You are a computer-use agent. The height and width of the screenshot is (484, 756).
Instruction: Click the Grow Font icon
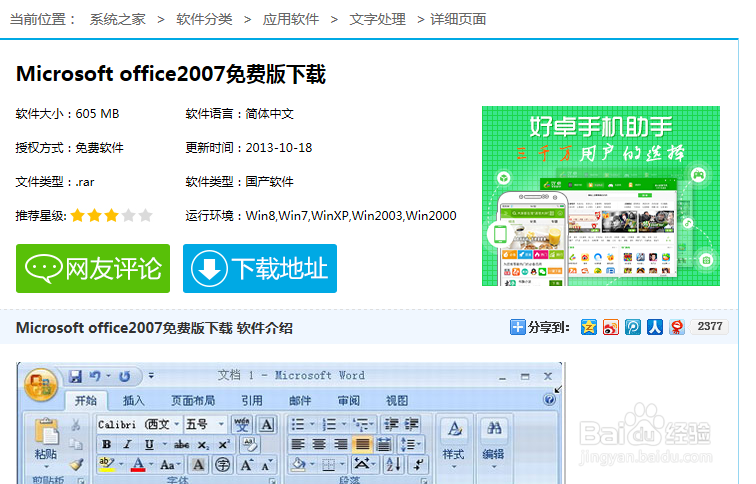coord(246,465)
